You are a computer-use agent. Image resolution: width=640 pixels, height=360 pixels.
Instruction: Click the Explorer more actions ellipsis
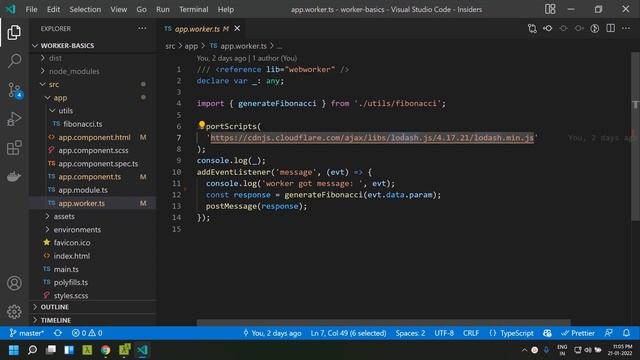click(x=142, y=29)
